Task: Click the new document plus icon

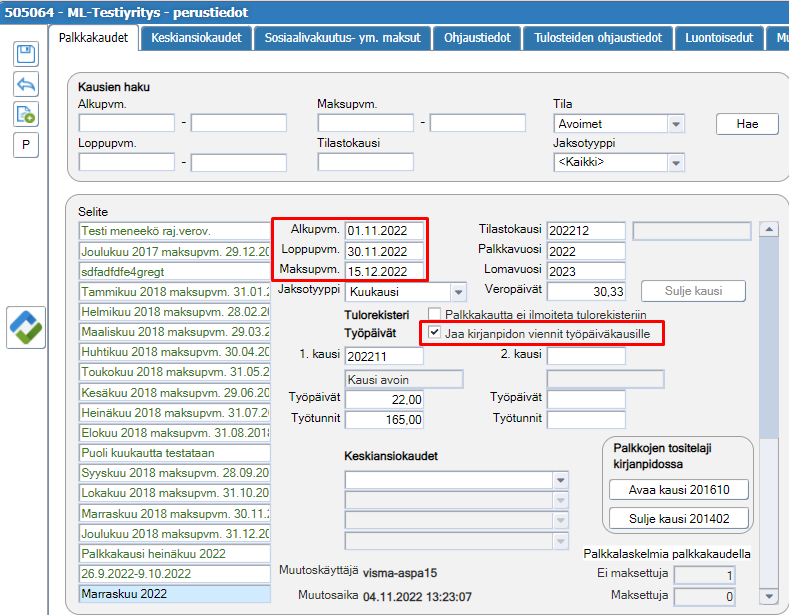Action: pyautogui.click(x=26, y=114)
